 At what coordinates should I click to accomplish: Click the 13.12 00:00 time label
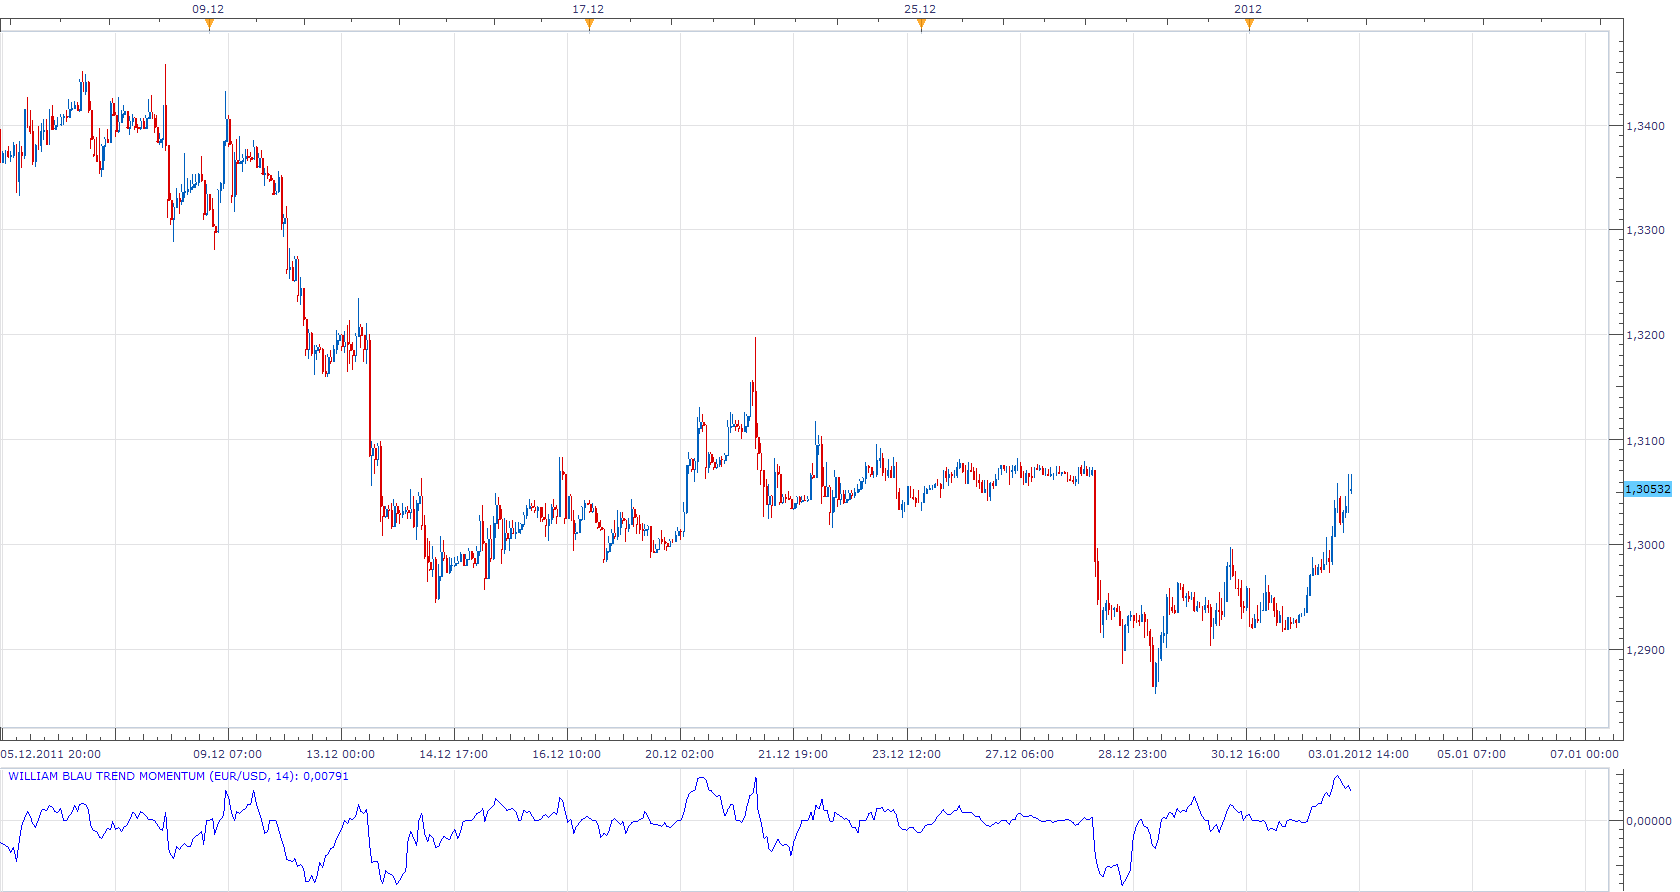tap(341, 754)
